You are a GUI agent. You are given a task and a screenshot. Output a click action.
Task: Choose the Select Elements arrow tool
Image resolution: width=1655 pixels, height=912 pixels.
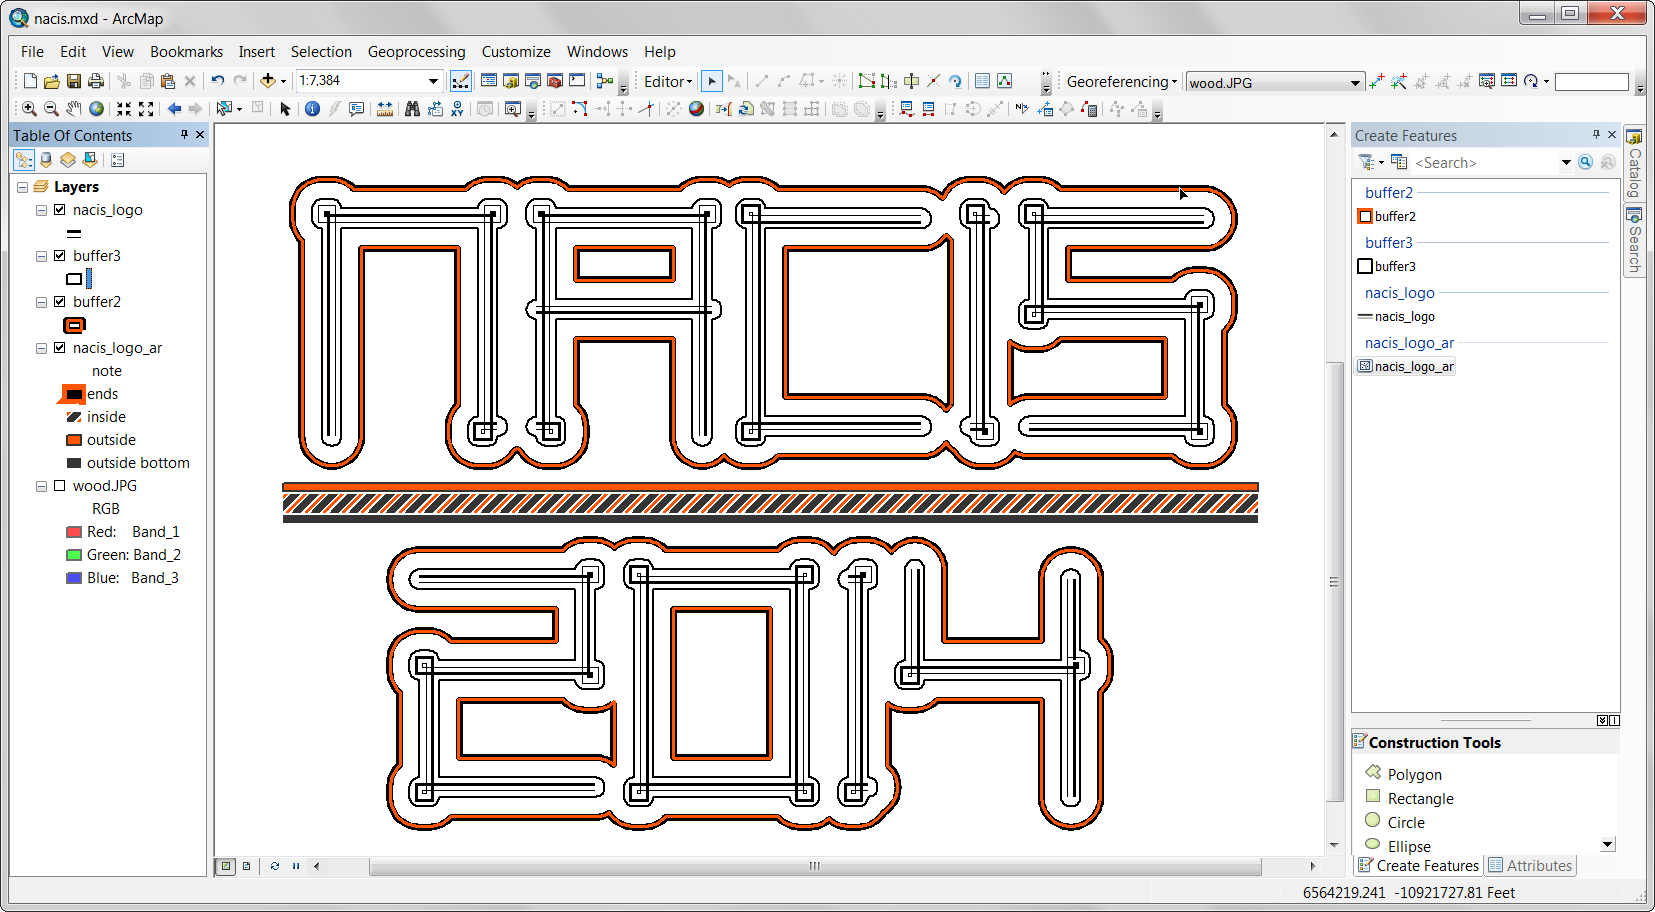click(285, 108)
